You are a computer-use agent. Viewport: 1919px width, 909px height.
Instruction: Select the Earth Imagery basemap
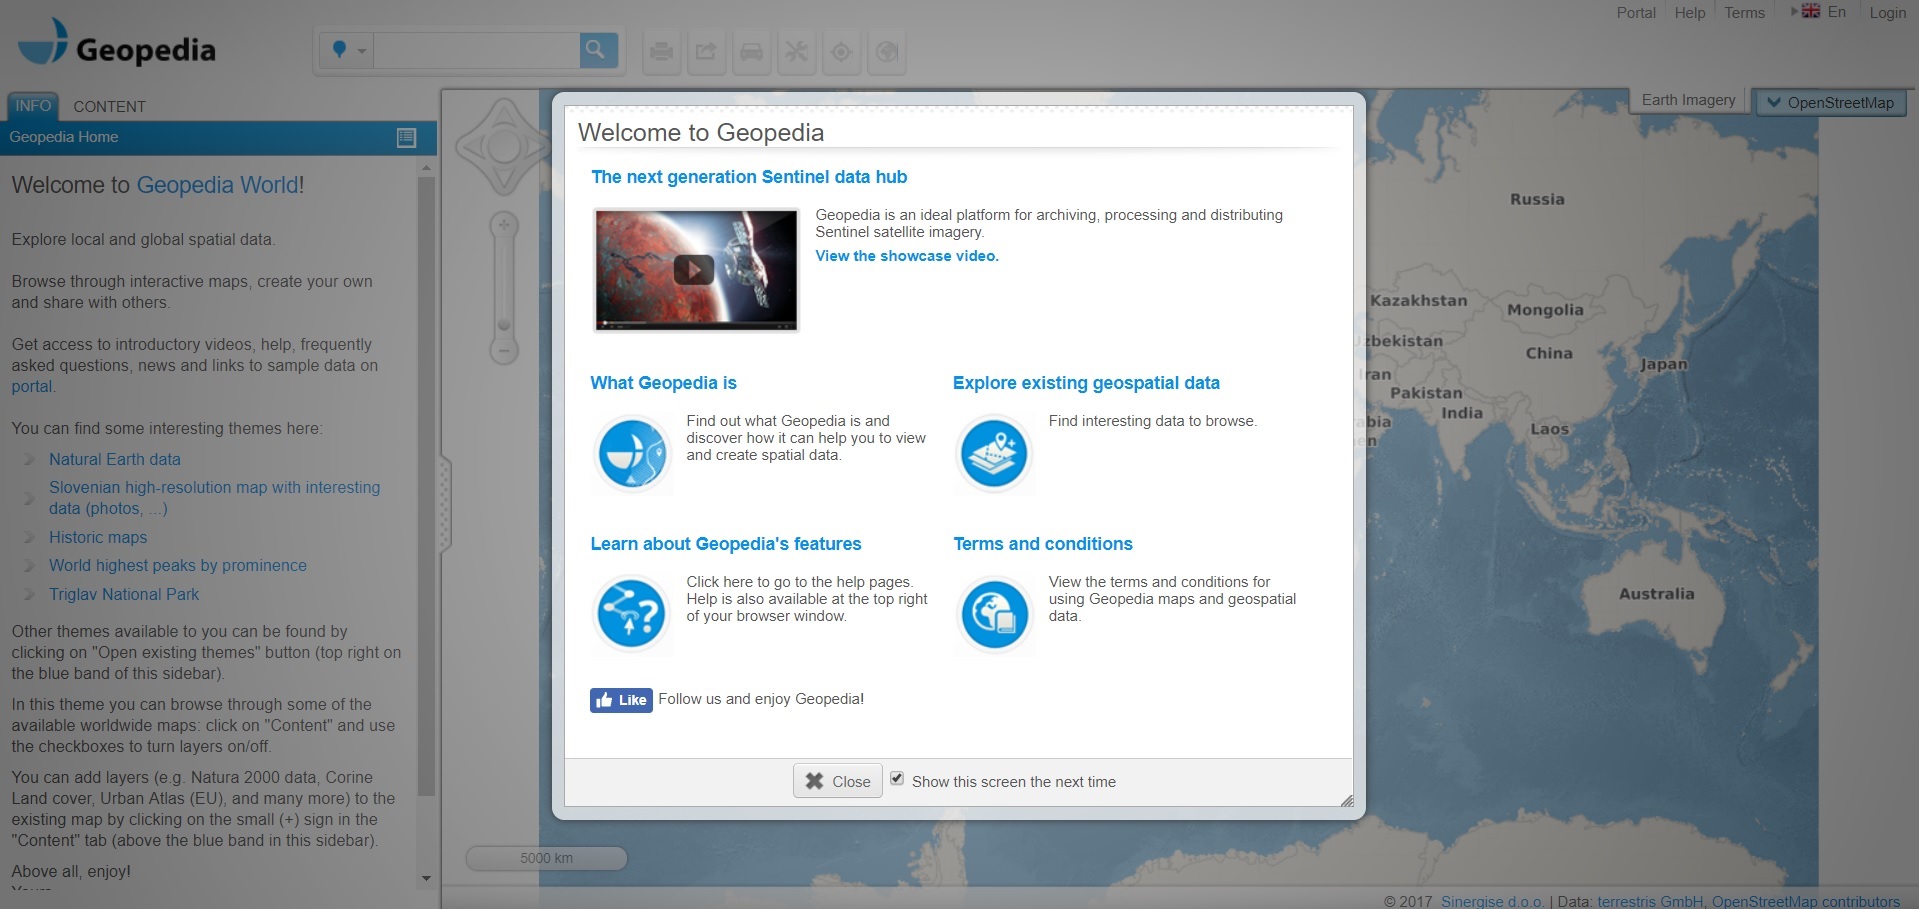(x=1688, y=100)
